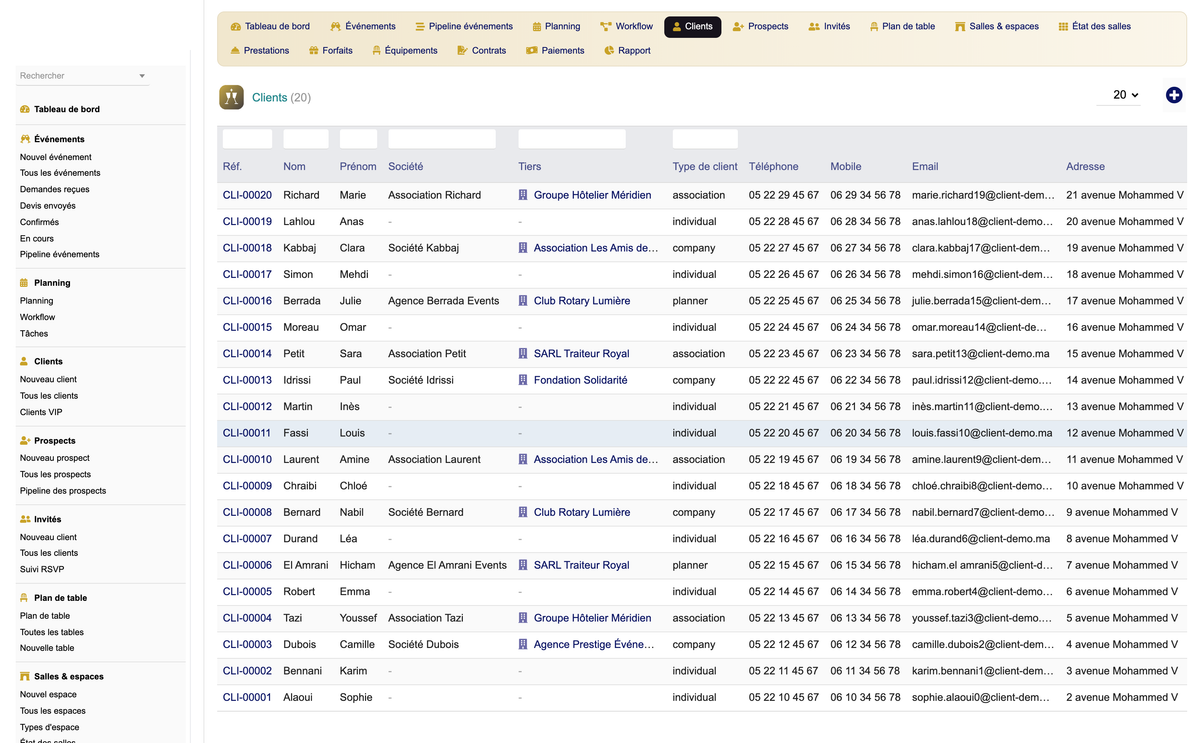Open the Prestations tab
This screenshot has height=743, width=1200.
[259, 50]
